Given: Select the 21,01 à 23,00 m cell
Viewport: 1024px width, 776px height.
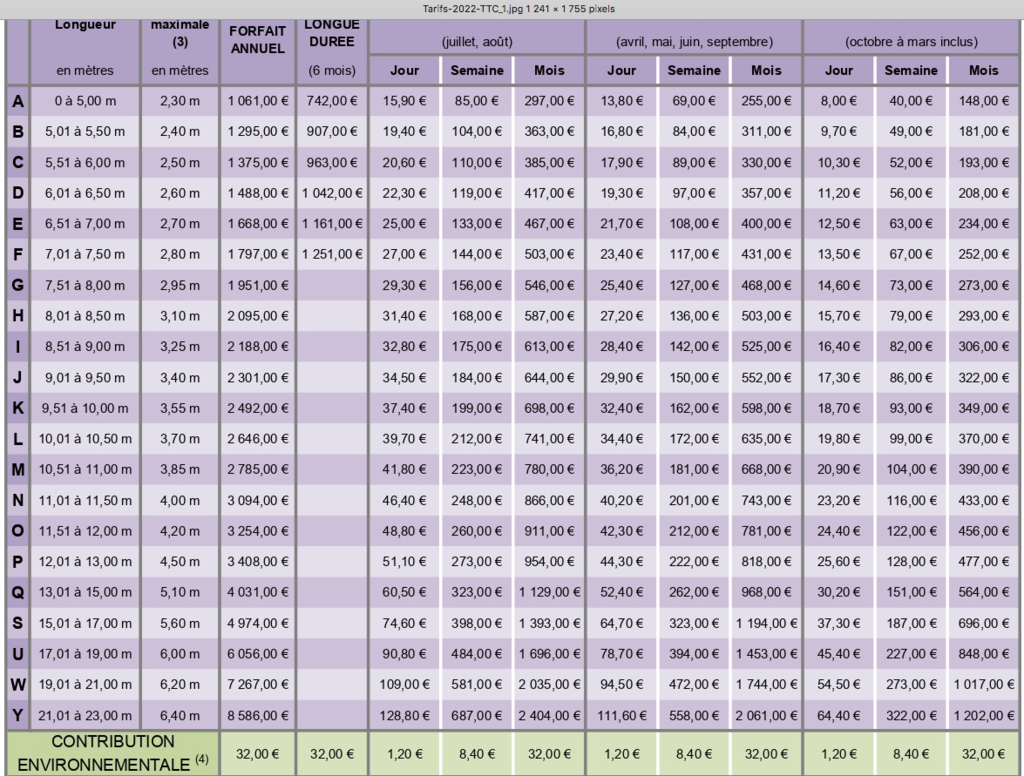Looking at the screenshot, I should pos(85,716).
